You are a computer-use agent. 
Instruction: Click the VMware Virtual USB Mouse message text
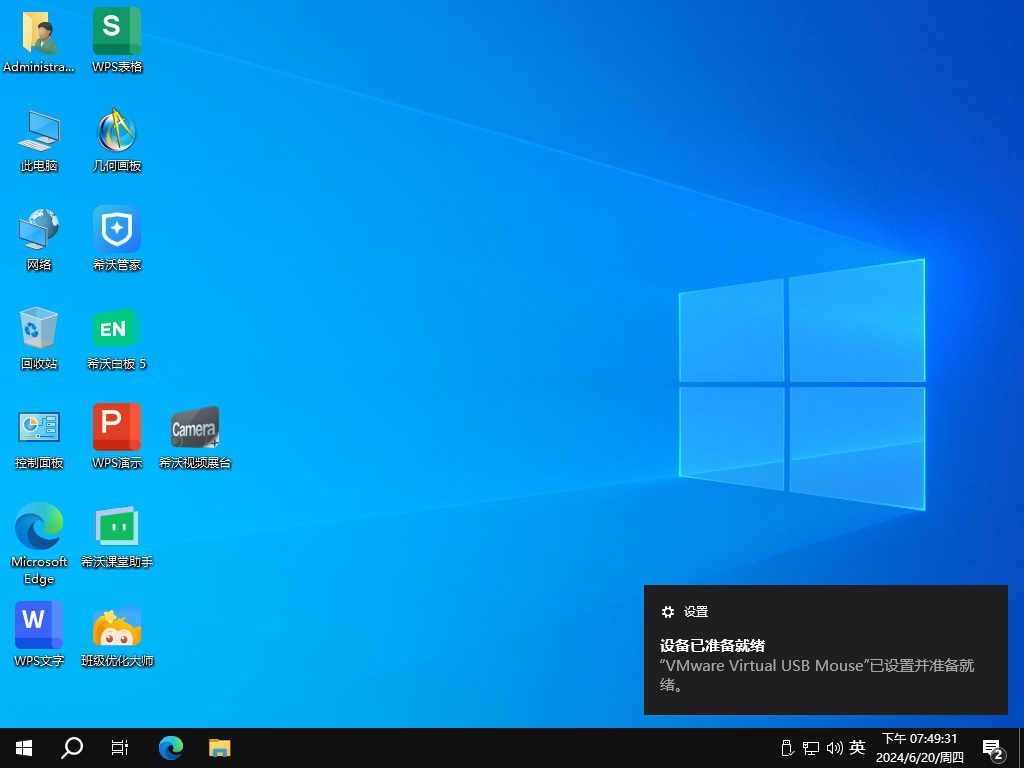[817, 675]
